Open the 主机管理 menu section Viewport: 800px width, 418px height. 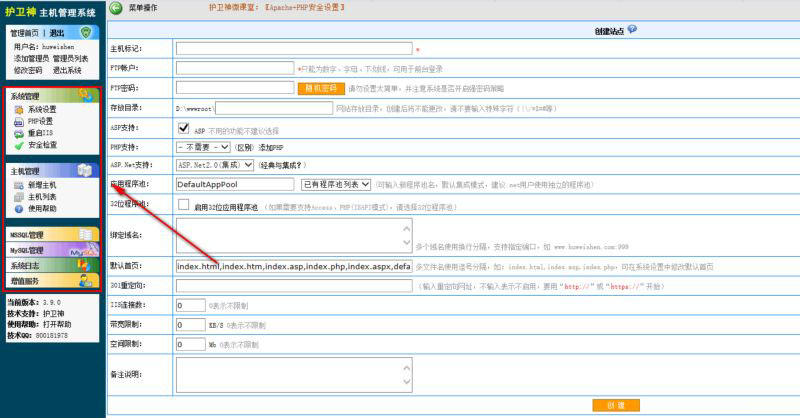[53, 170]
